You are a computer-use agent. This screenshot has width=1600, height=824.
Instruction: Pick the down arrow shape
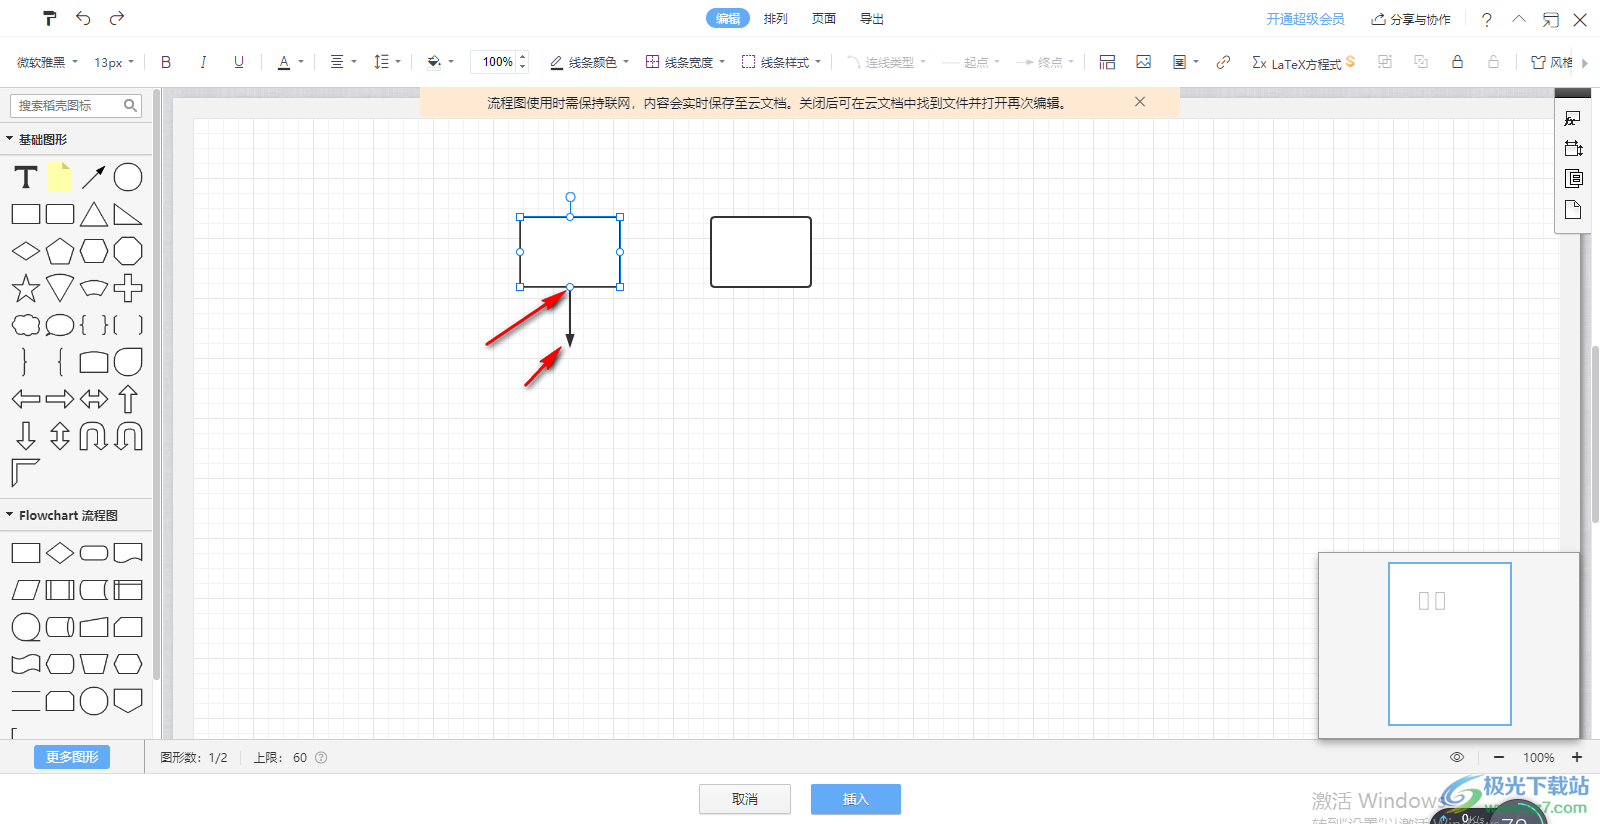coord(26,436)
